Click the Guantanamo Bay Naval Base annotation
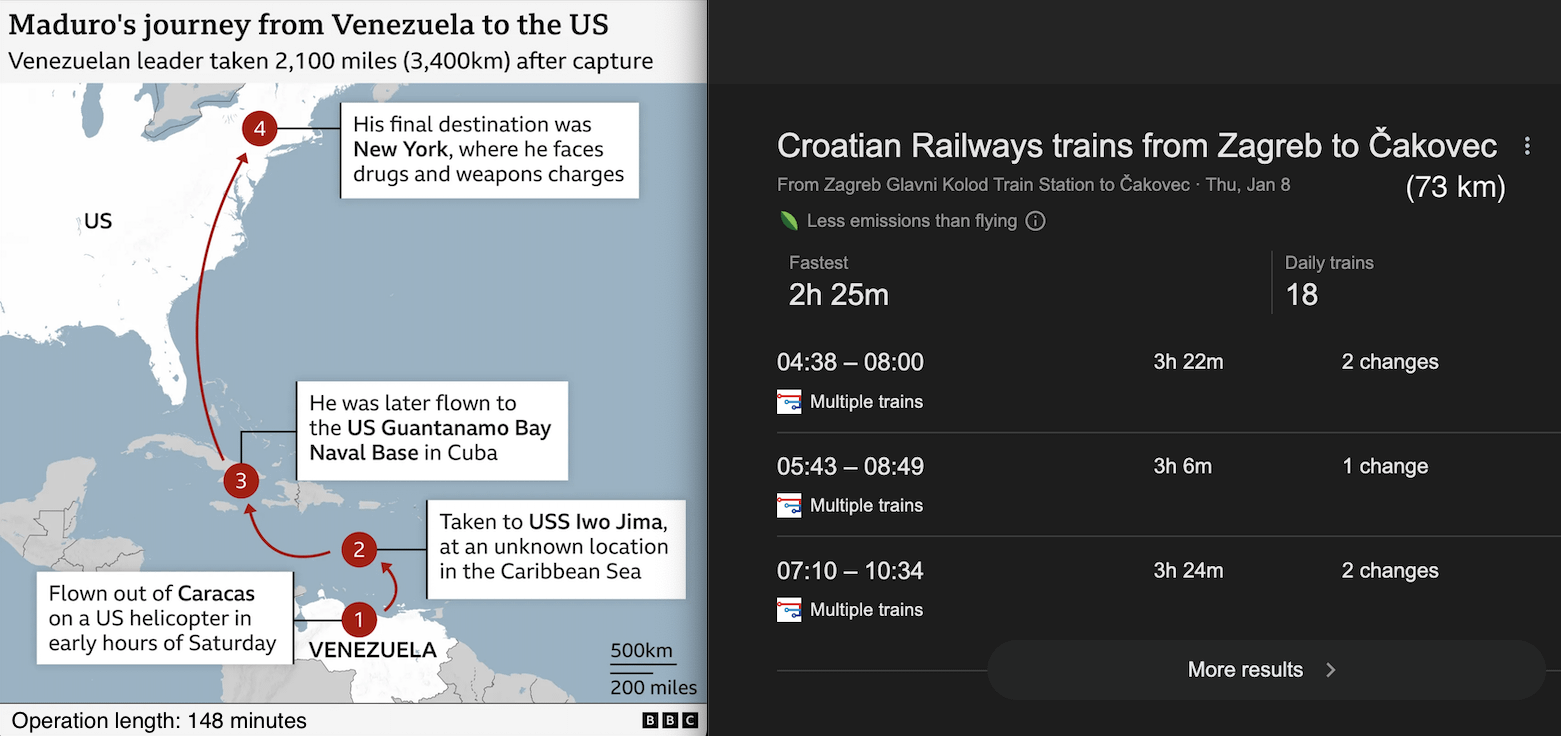 [x=431, y=428]
